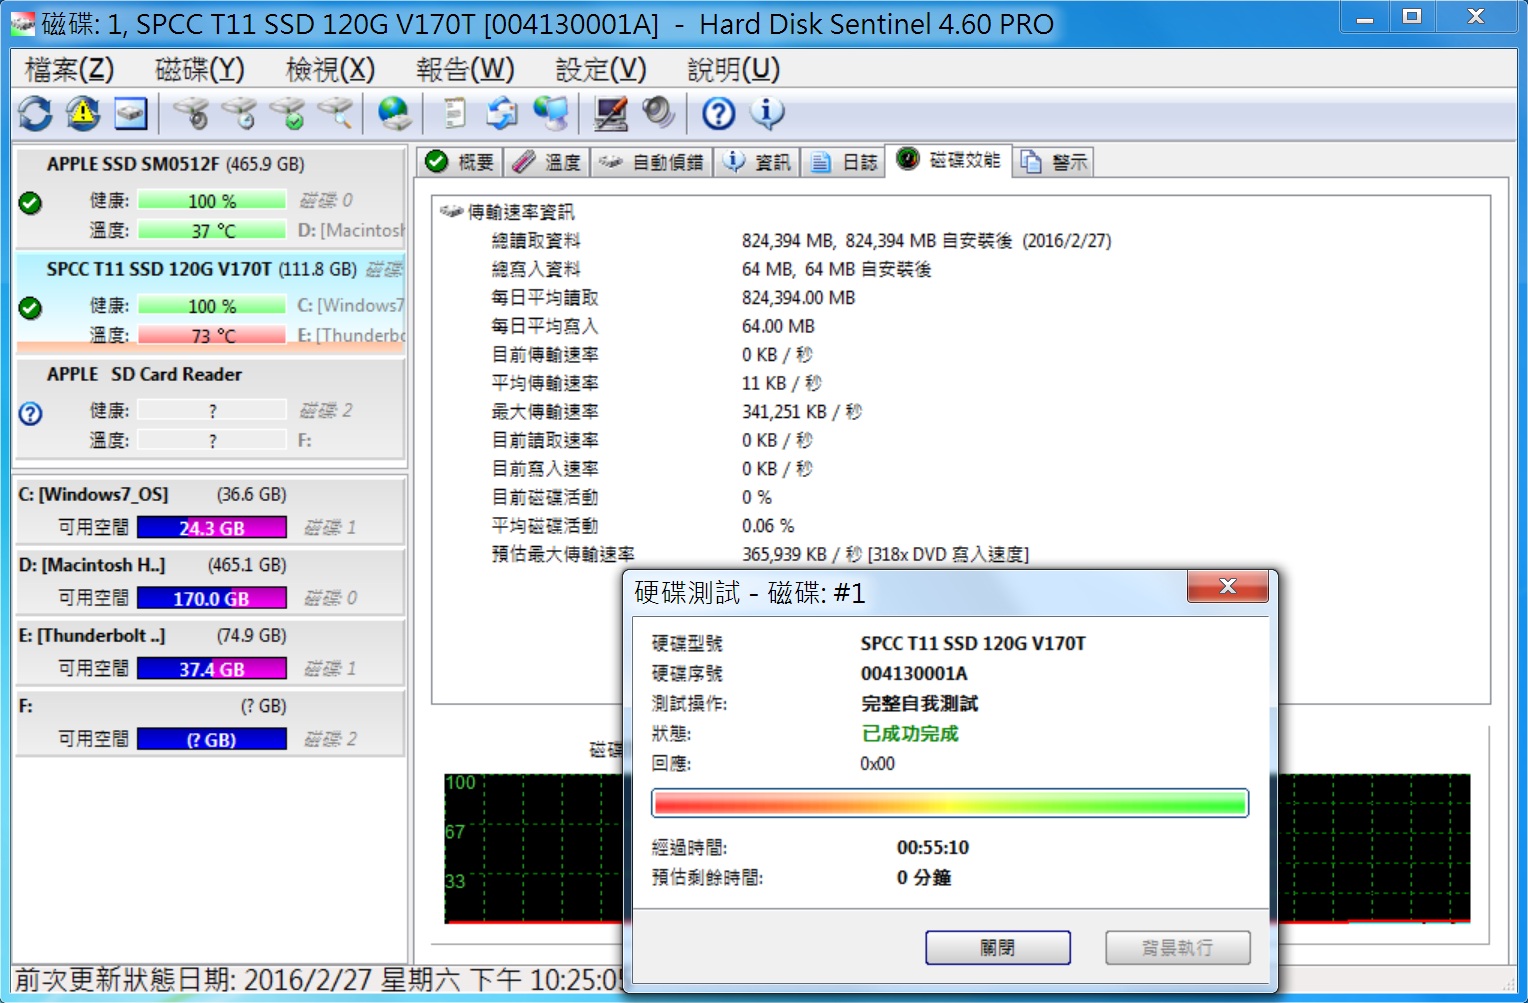This screenshot has width=1528, height=1003.
Task: Open the 說明(U) menu
Action: point(734,69)
